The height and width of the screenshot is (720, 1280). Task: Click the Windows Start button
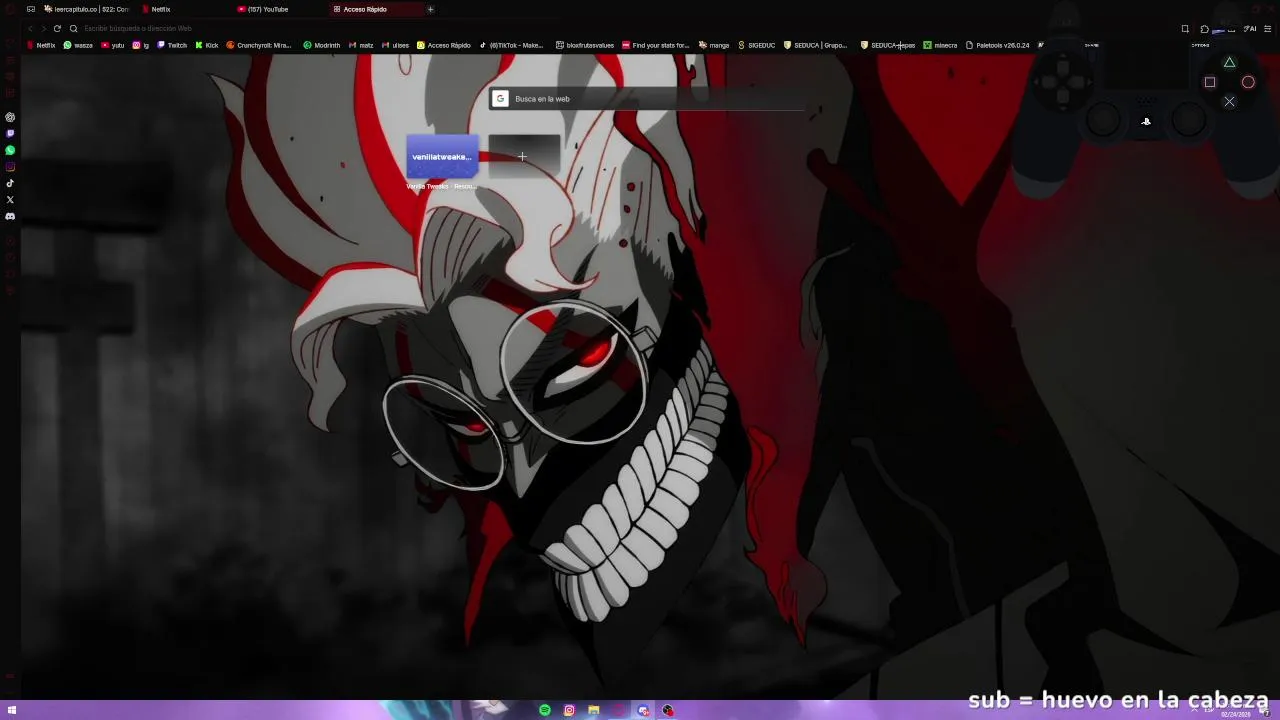12,710
